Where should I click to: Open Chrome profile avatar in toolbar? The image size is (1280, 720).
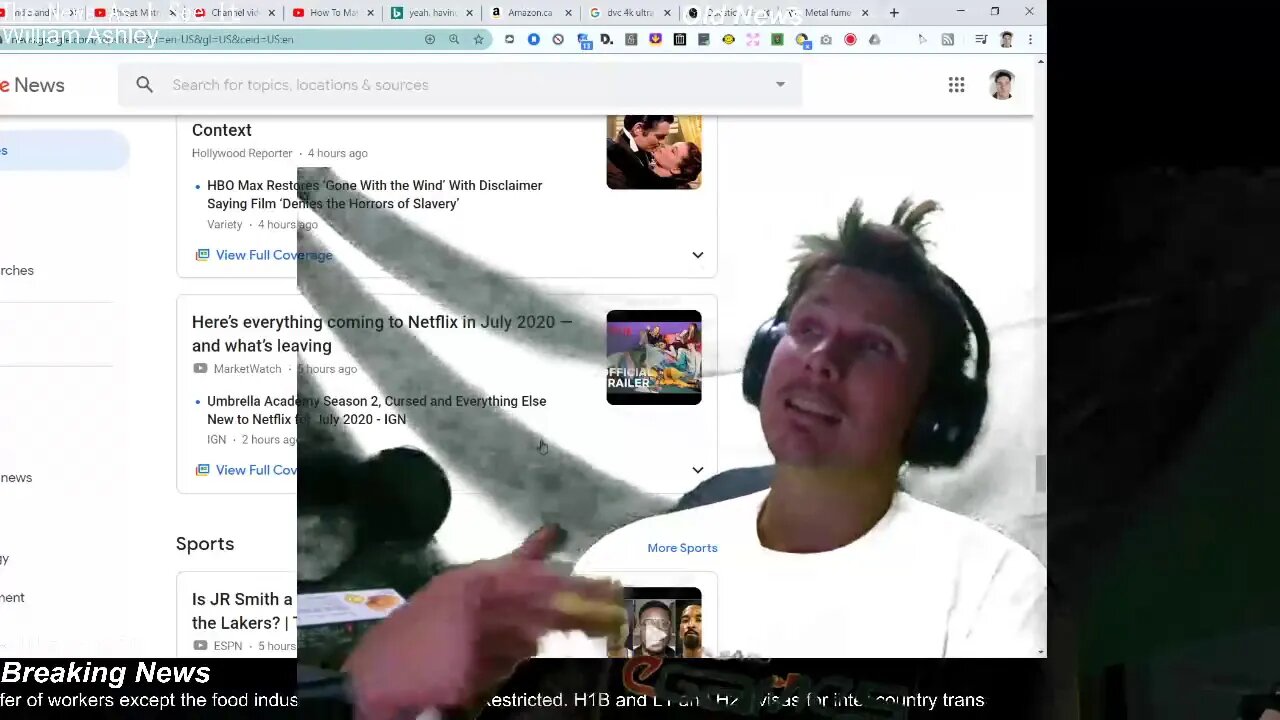coord(1006,39)
